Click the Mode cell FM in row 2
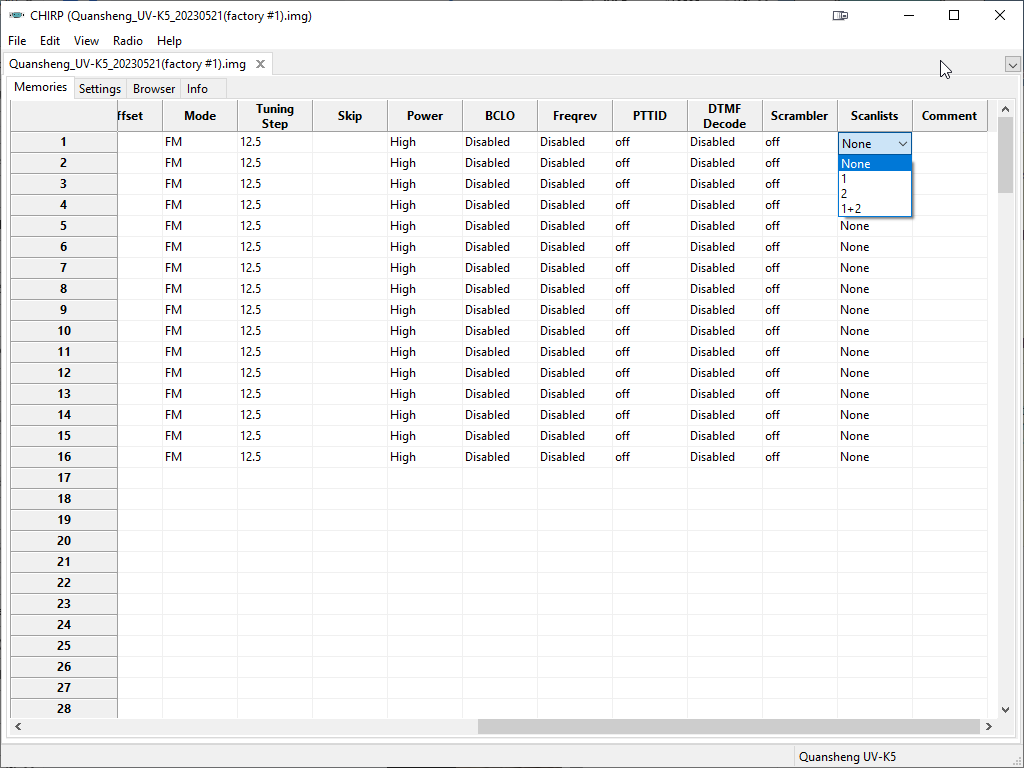1024x768 pixels. coord(200,163)
